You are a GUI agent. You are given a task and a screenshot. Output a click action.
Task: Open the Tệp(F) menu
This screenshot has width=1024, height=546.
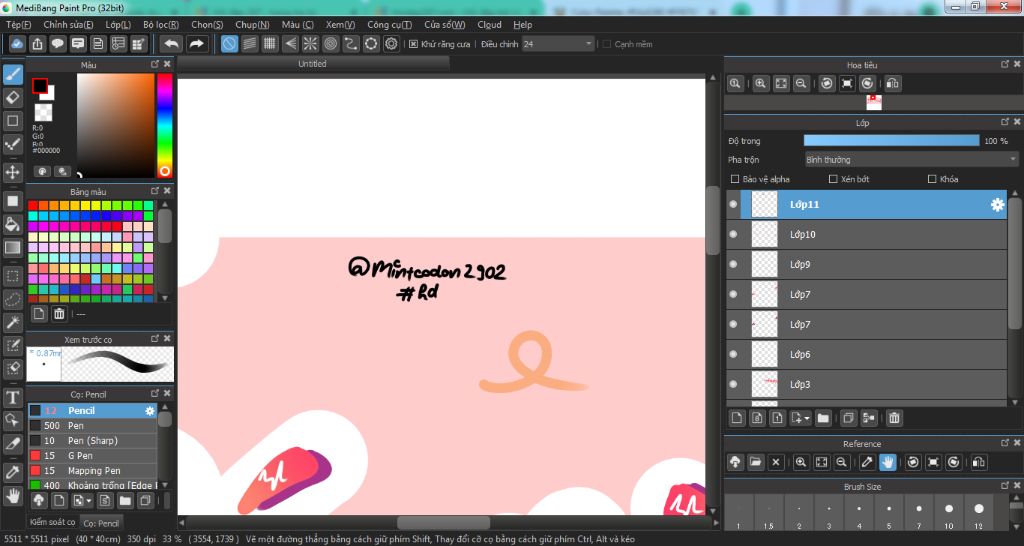18,25
